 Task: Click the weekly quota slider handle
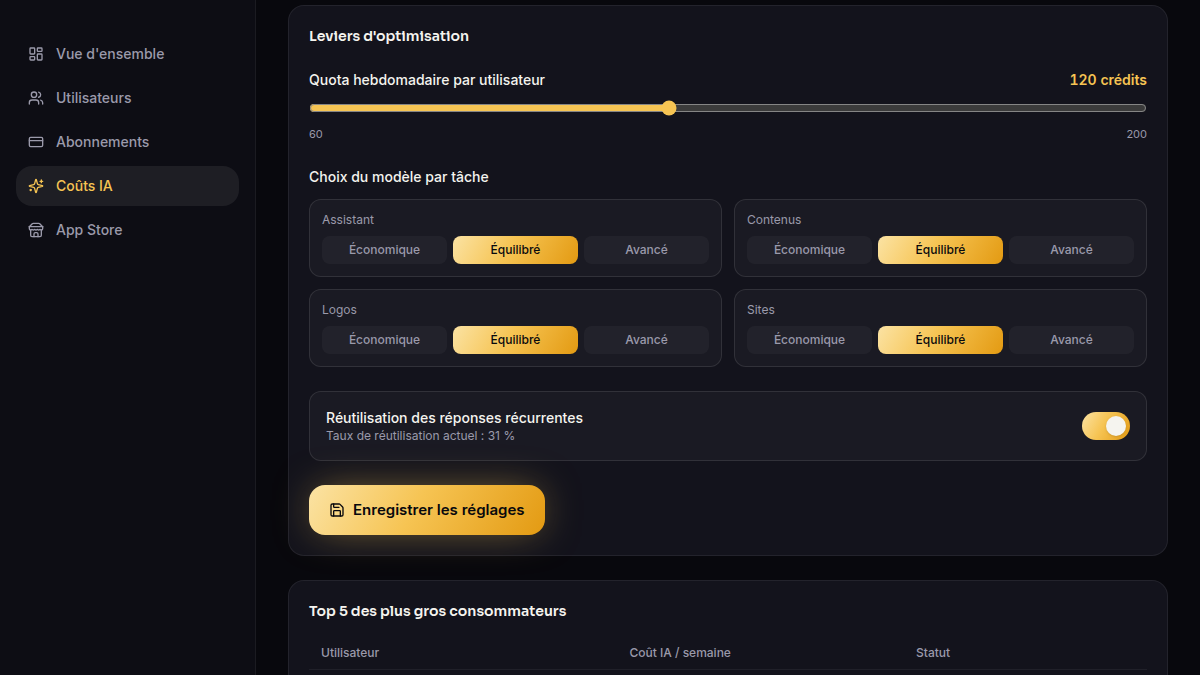tap(669, 108)
